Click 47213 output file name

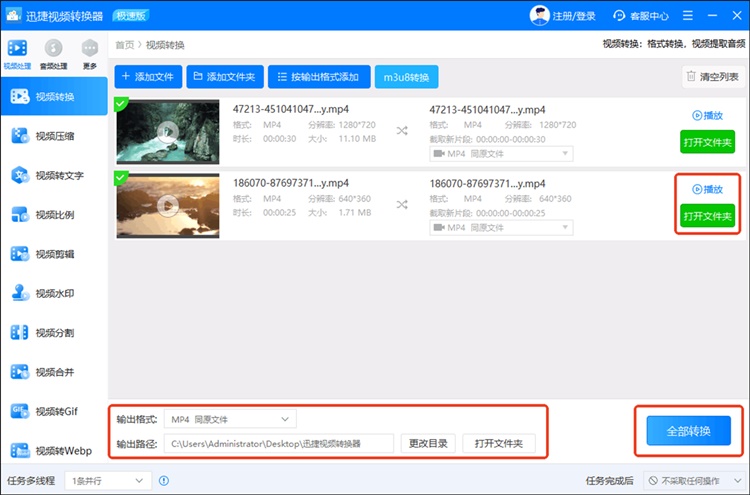tap(487, 110)
